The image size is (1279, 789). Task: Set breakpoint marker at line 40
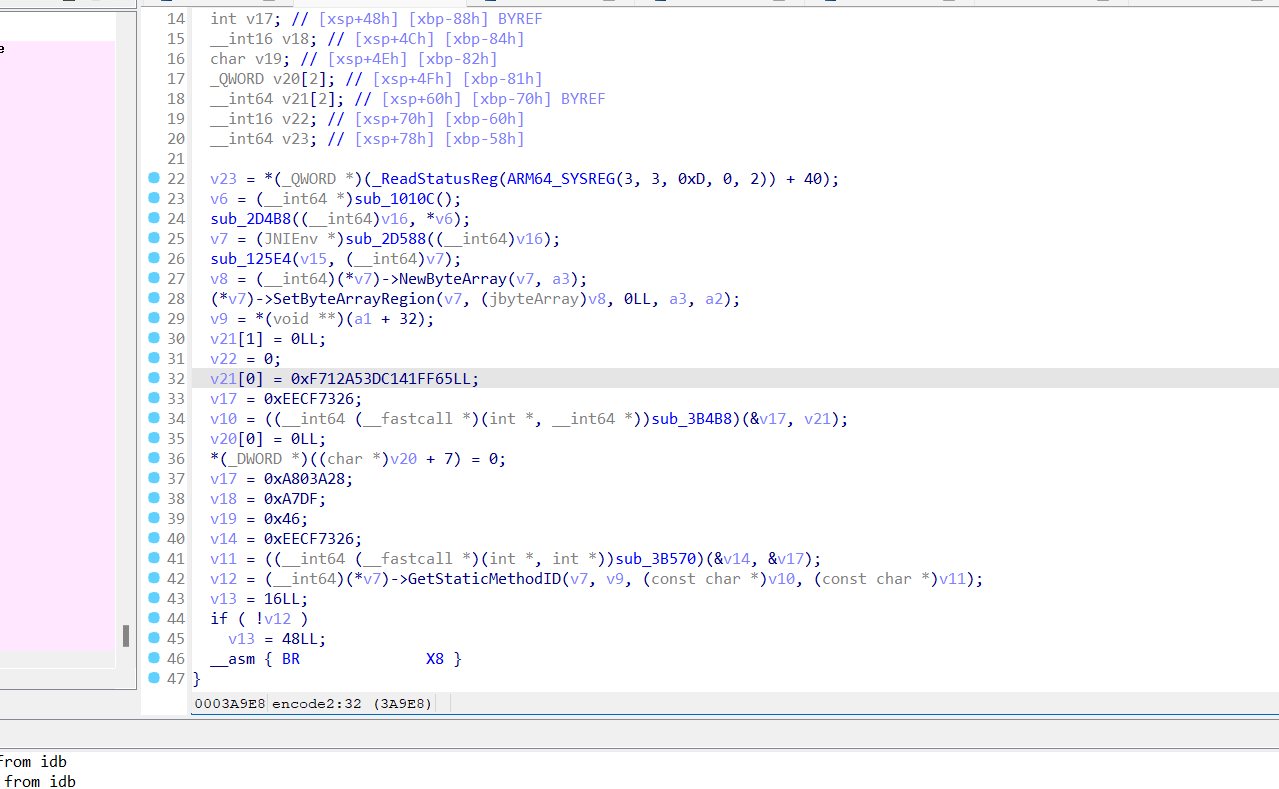(x=154, y=538)
